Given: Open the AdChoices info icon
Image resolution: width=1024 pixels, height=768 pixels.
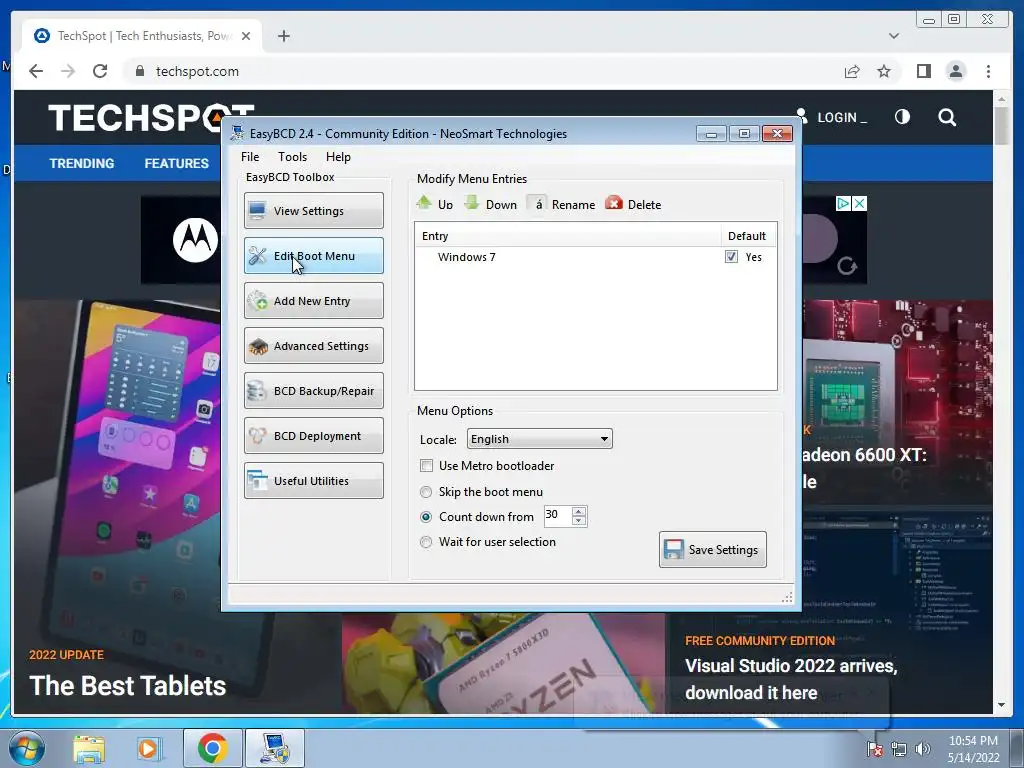Looking at the screenshot, I should coord(843,204).
